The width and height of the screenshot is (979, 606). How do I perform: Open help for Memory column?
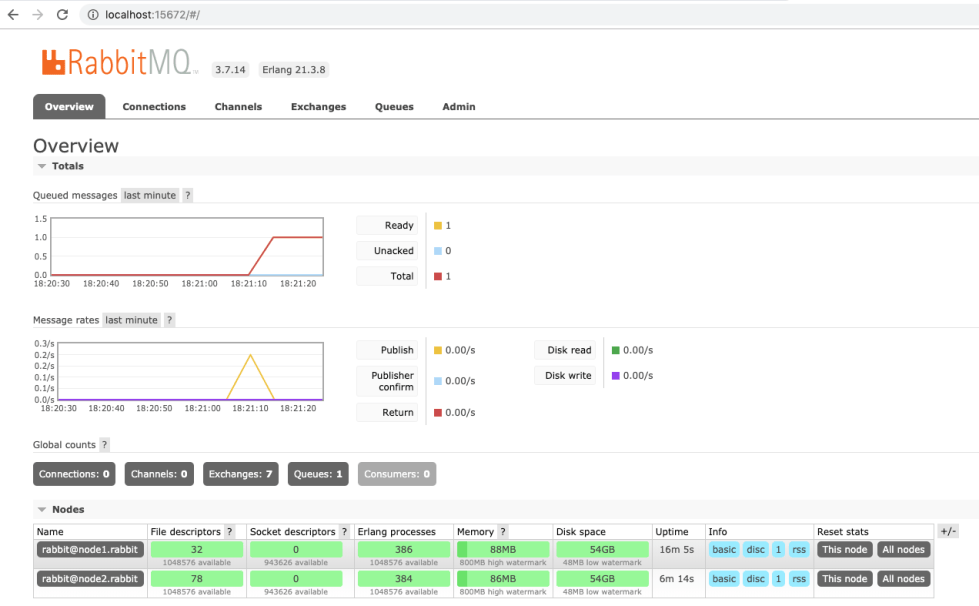503,532
